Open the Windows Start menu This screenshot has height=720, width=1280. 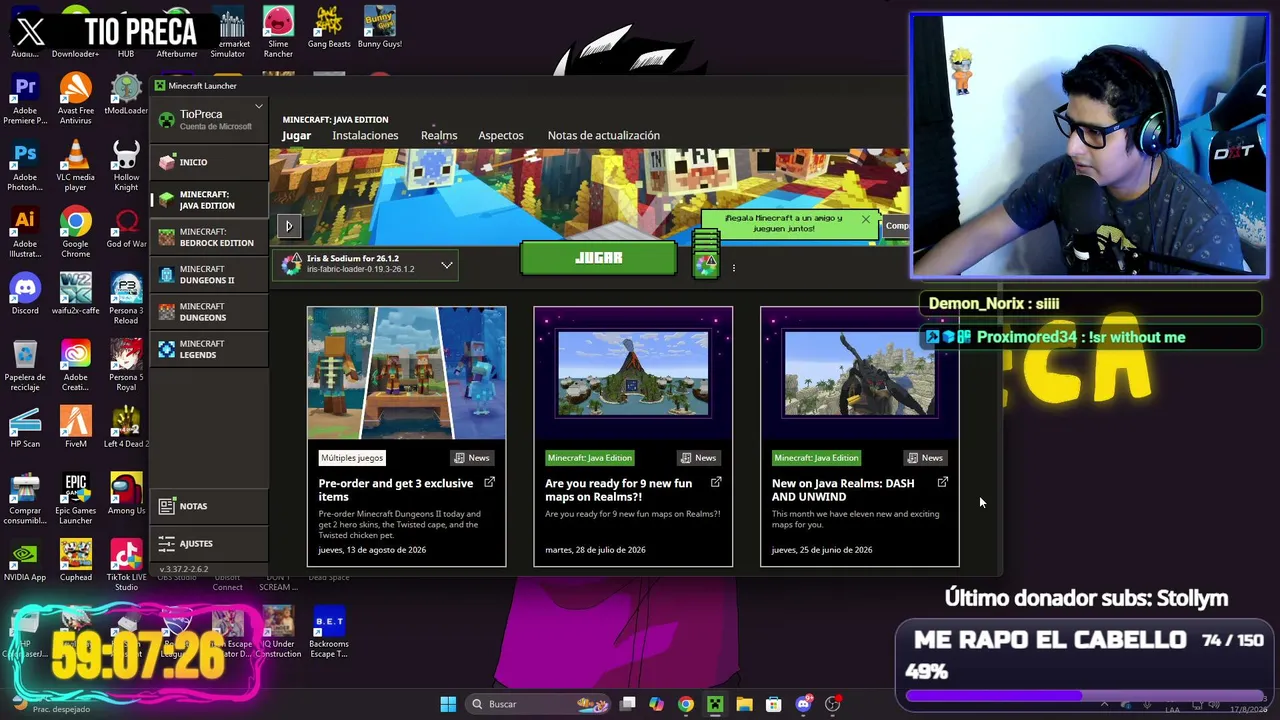[448, 704]
